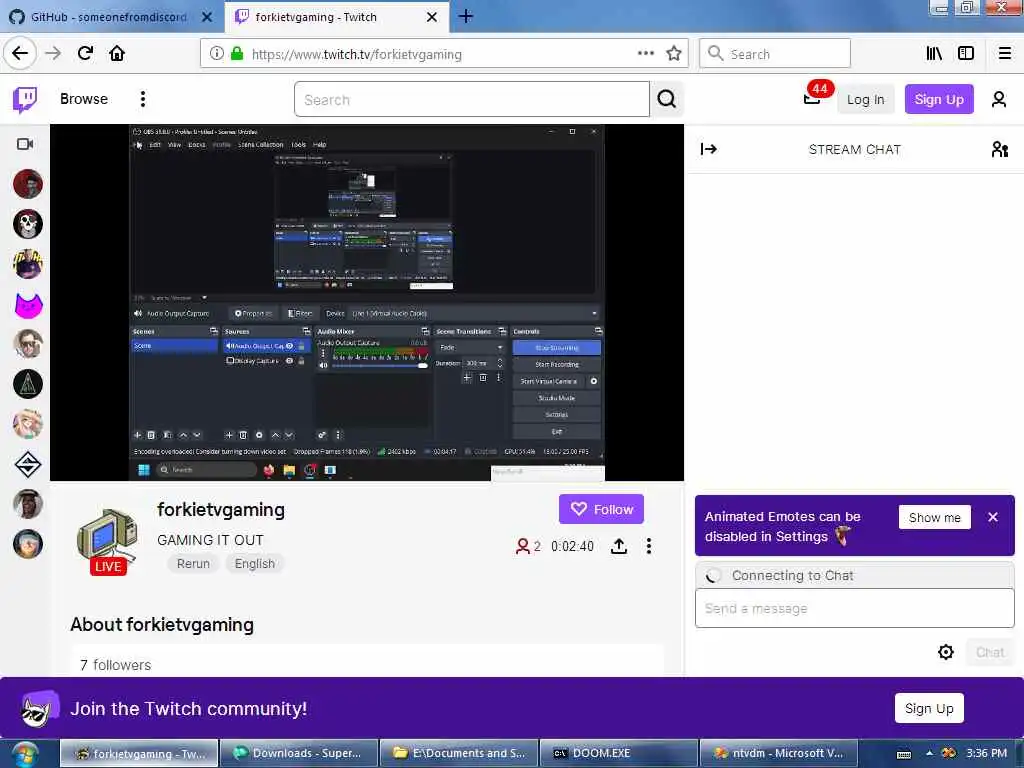This screenshot has width=1024, height=768.
Task: Click the Firefox Search box
Action: point(775,54)
